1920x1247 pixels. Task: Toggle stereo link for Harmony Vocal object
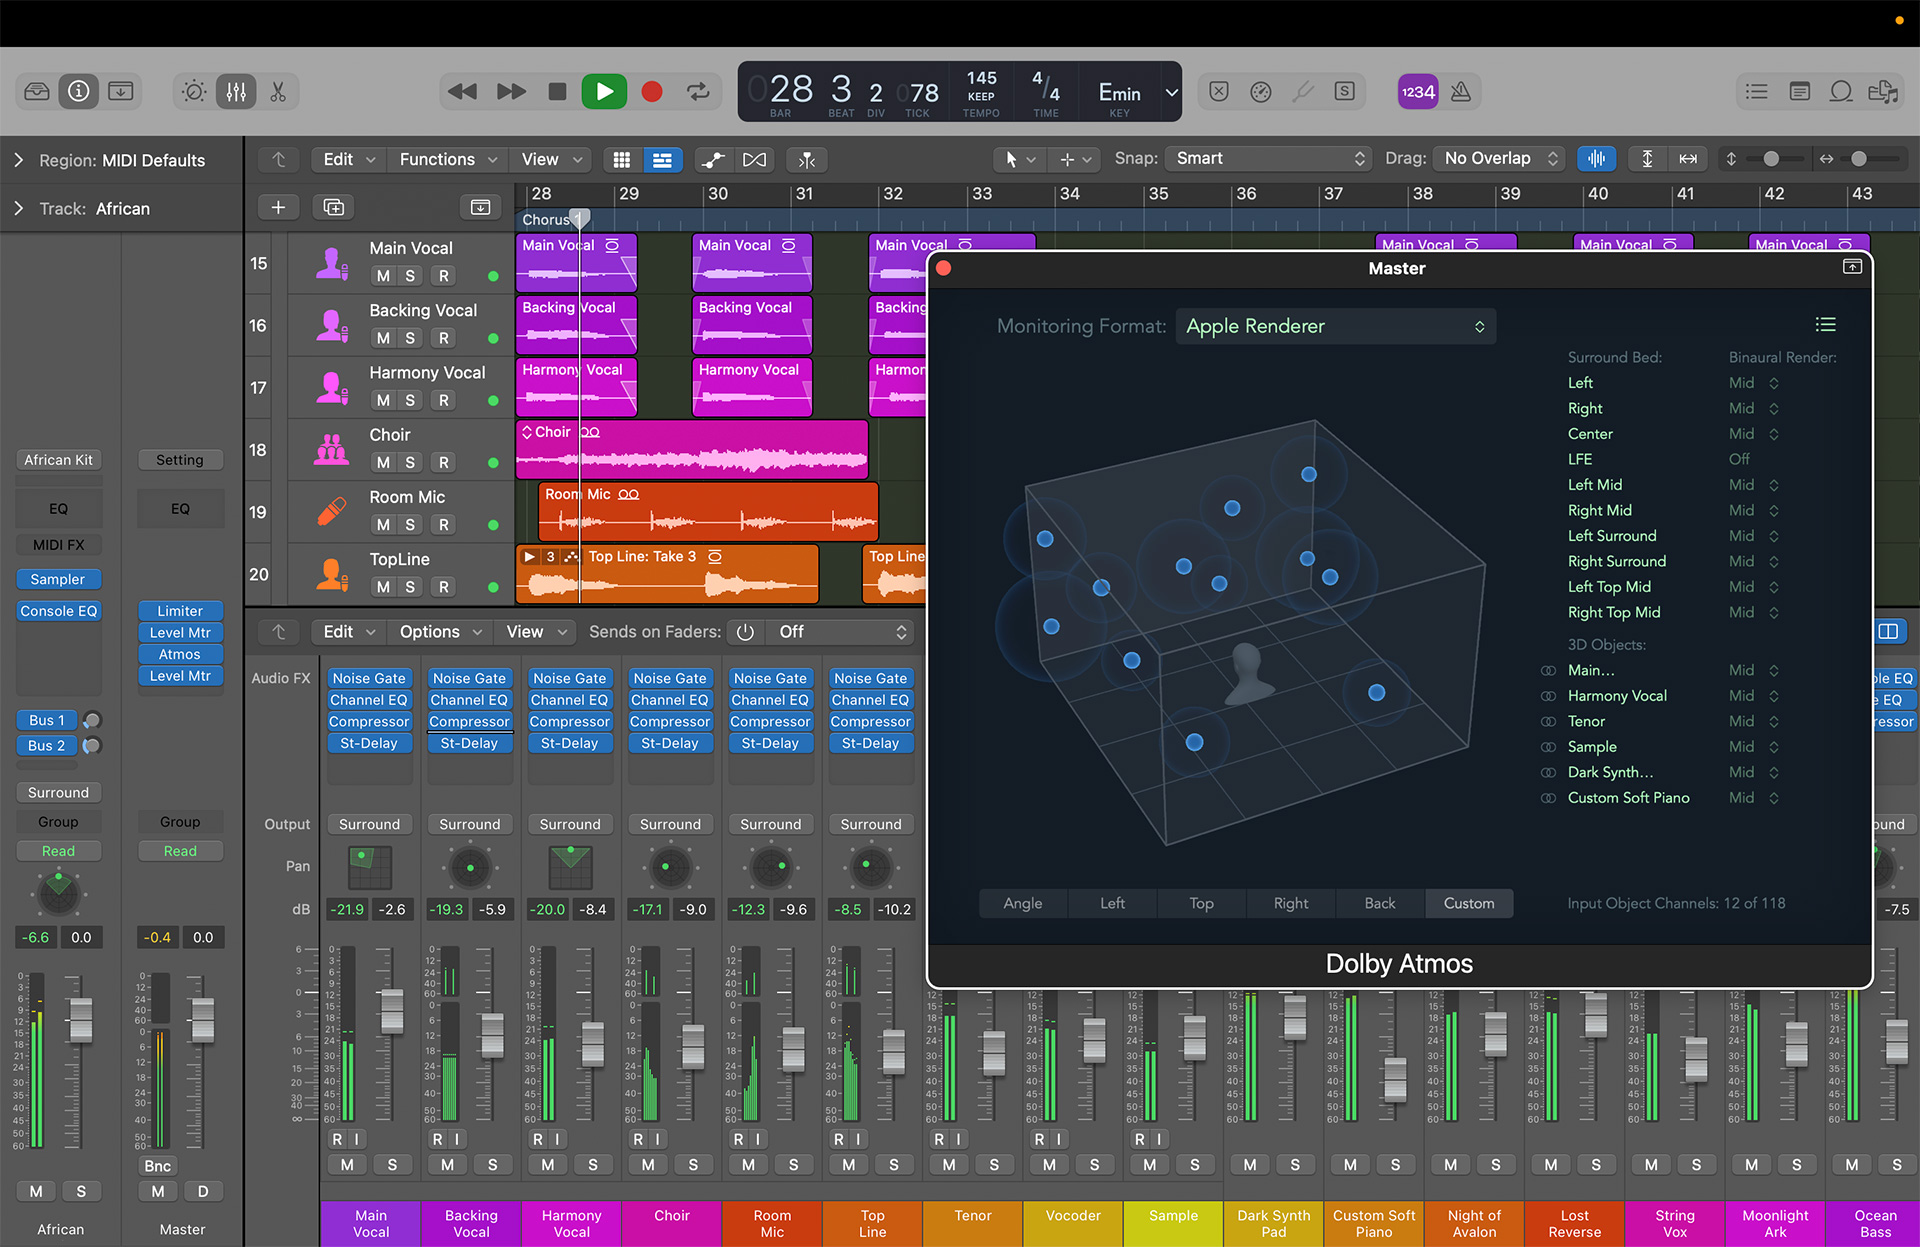1548,696
